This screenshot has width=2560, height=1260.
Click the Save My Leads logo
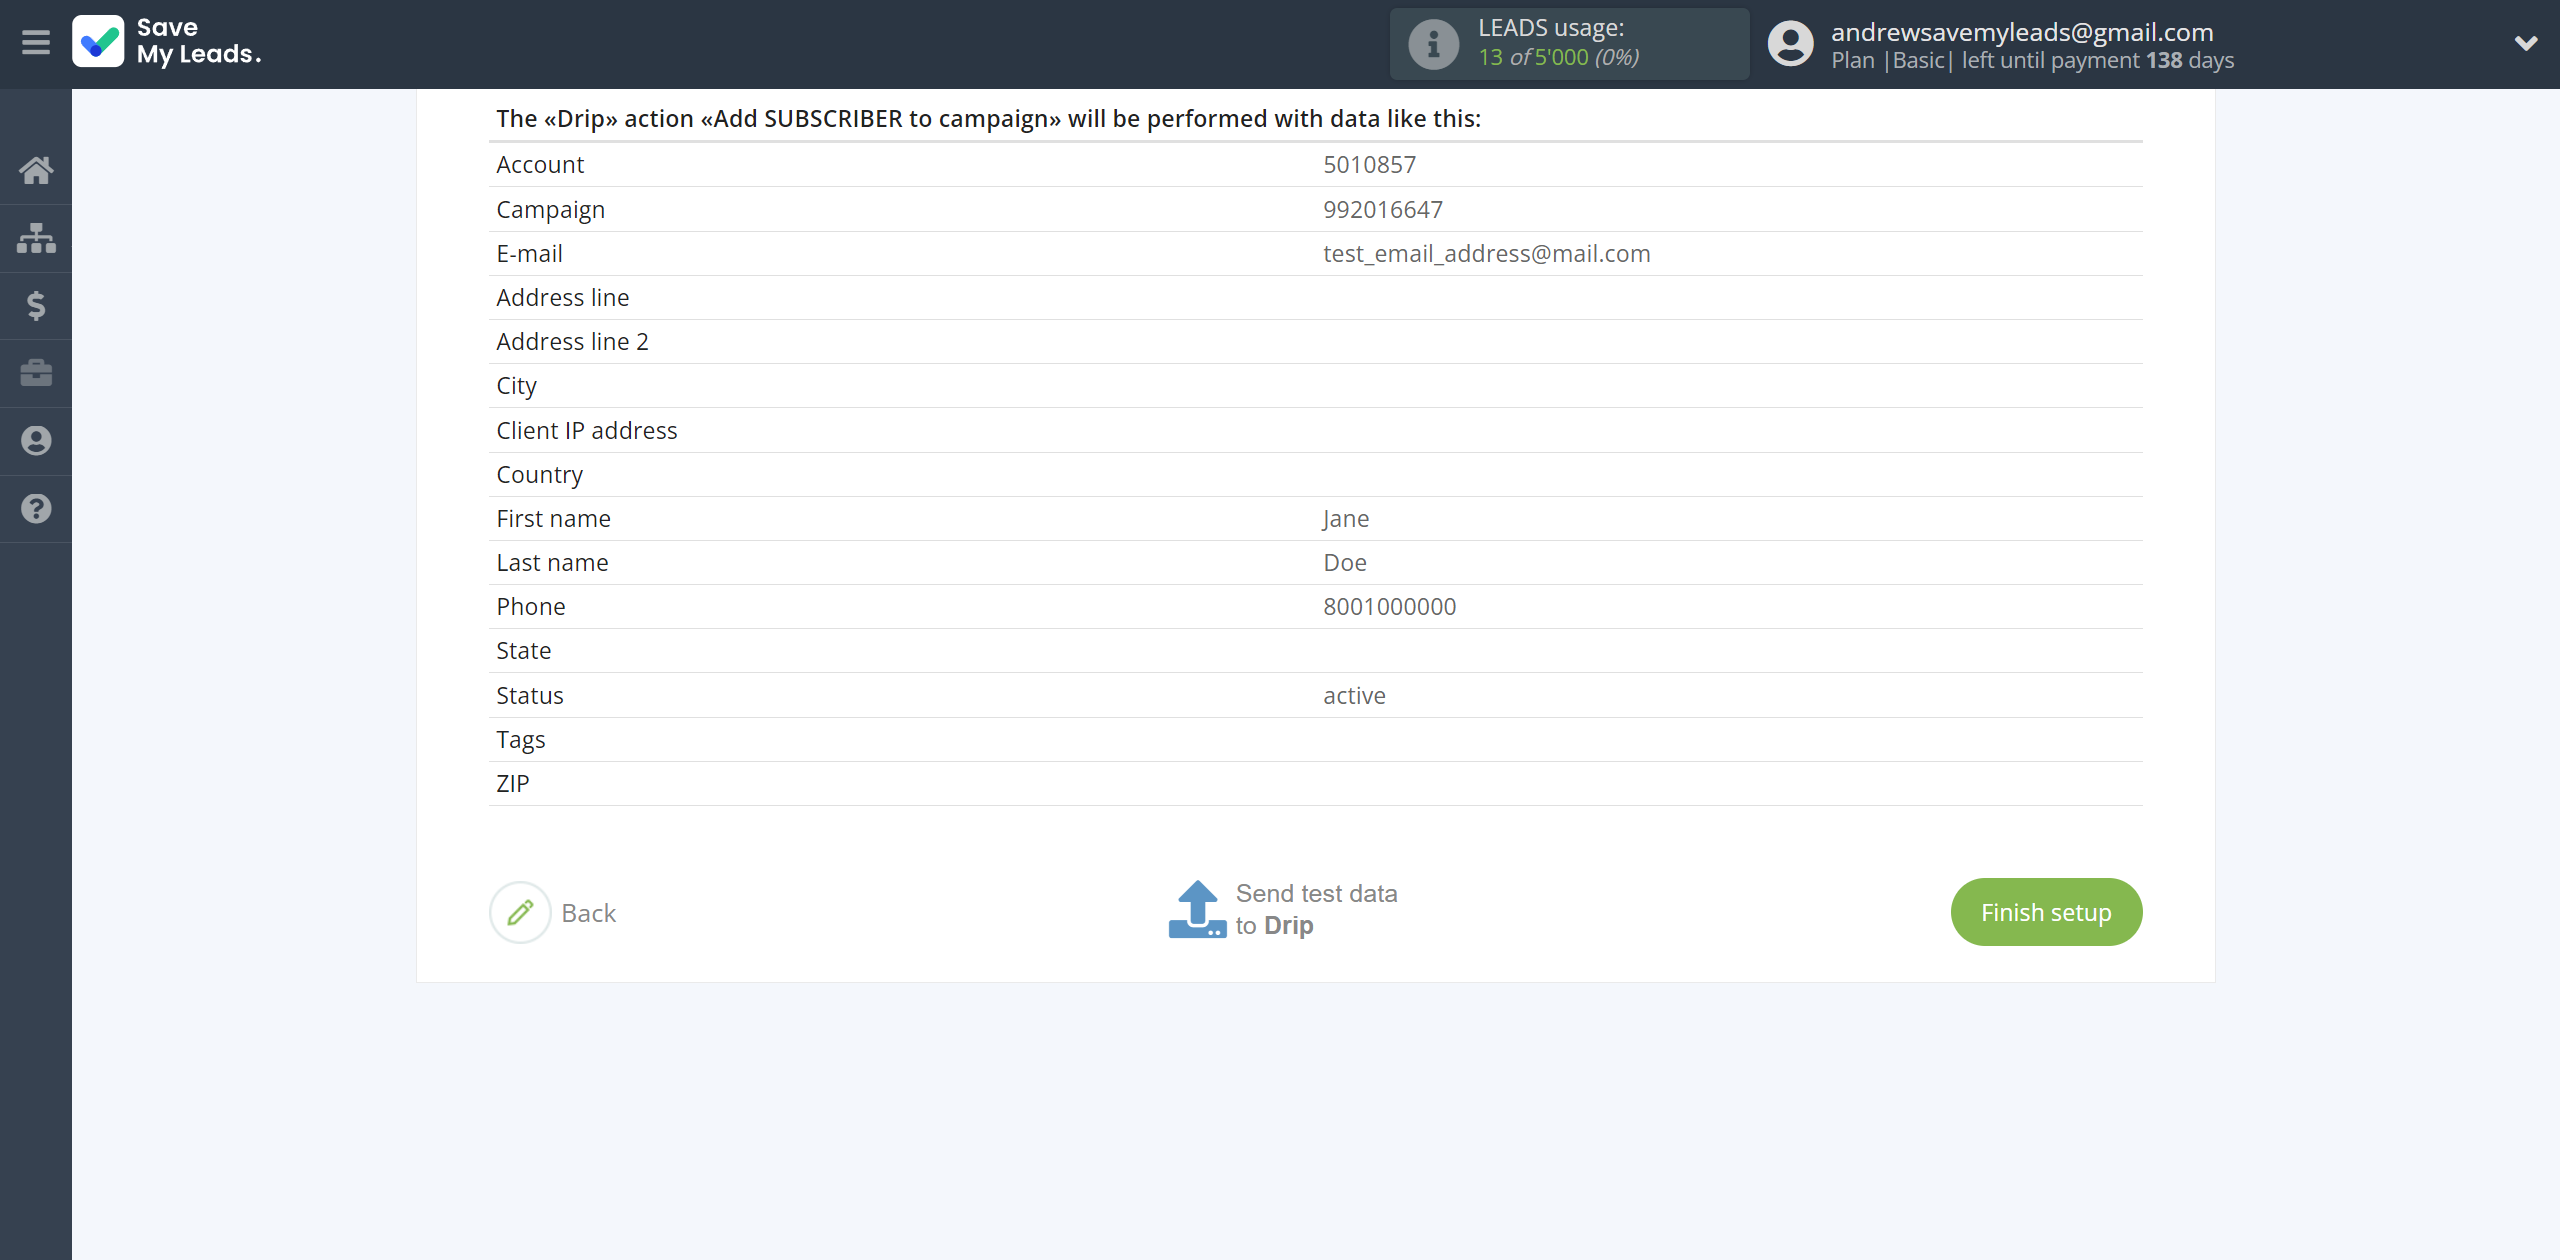(167, 42)
